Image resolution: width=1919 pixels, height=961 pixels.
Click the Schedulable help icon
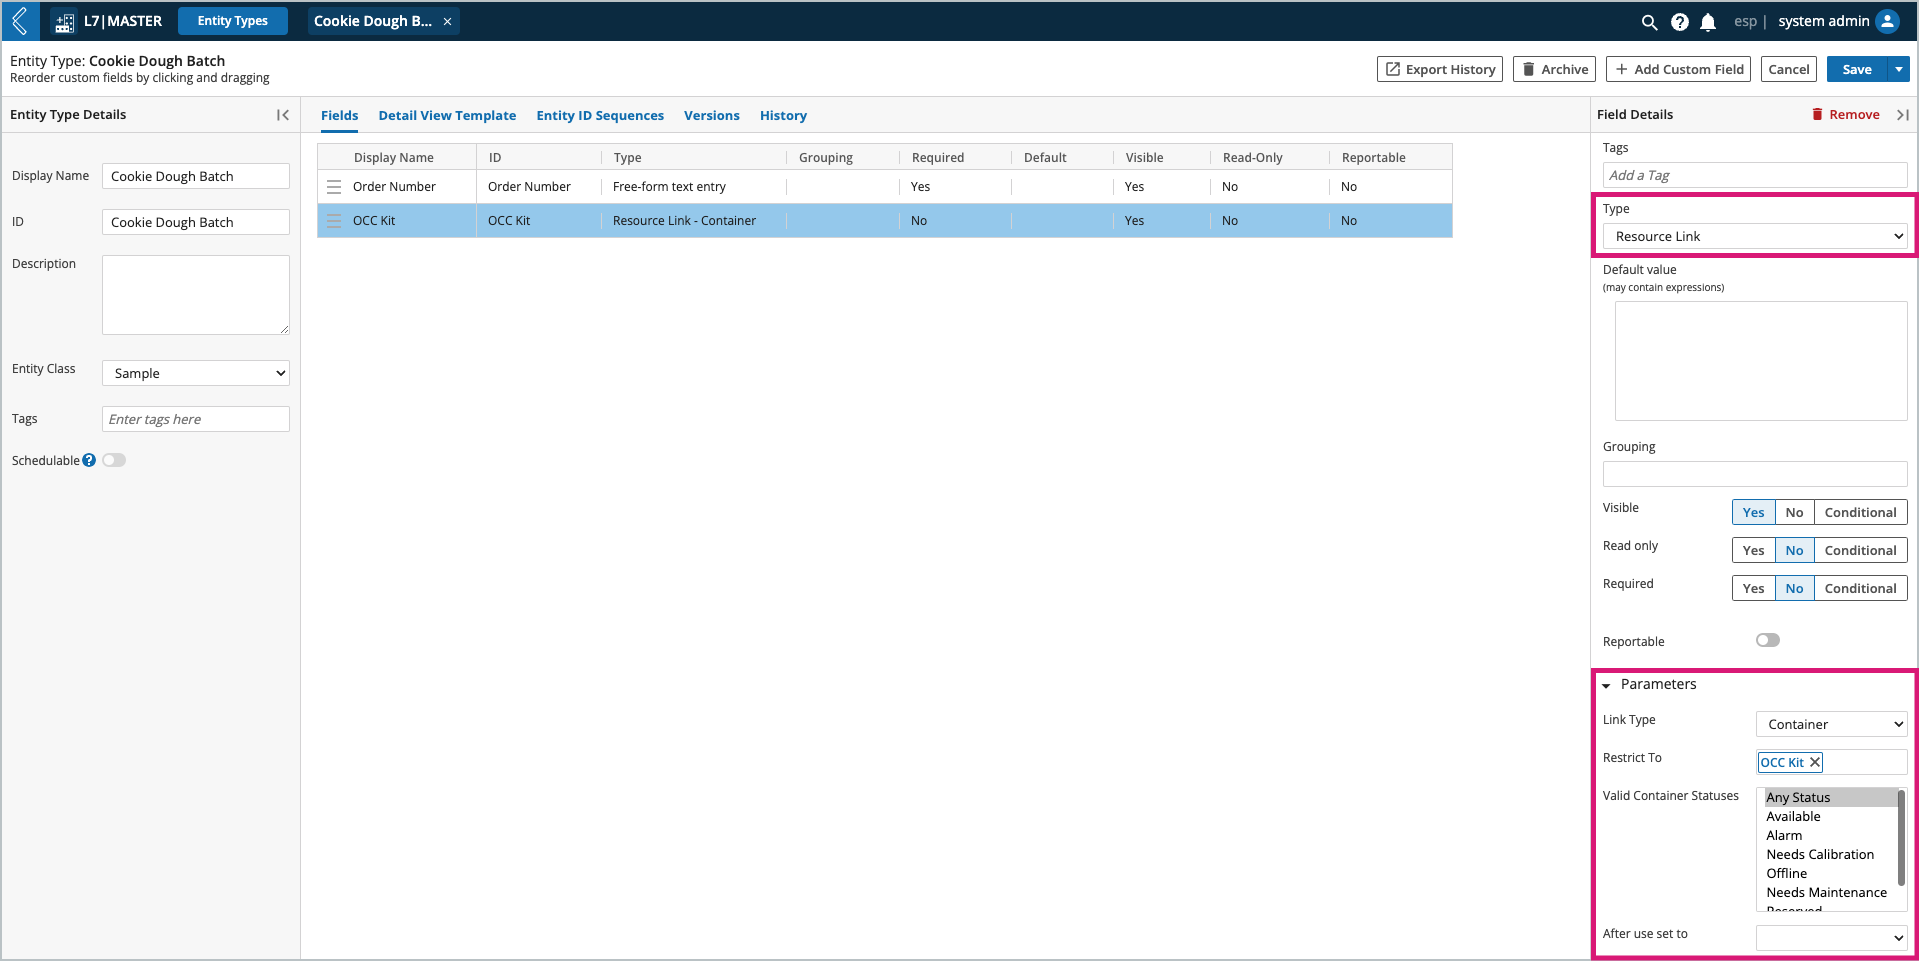89,460
